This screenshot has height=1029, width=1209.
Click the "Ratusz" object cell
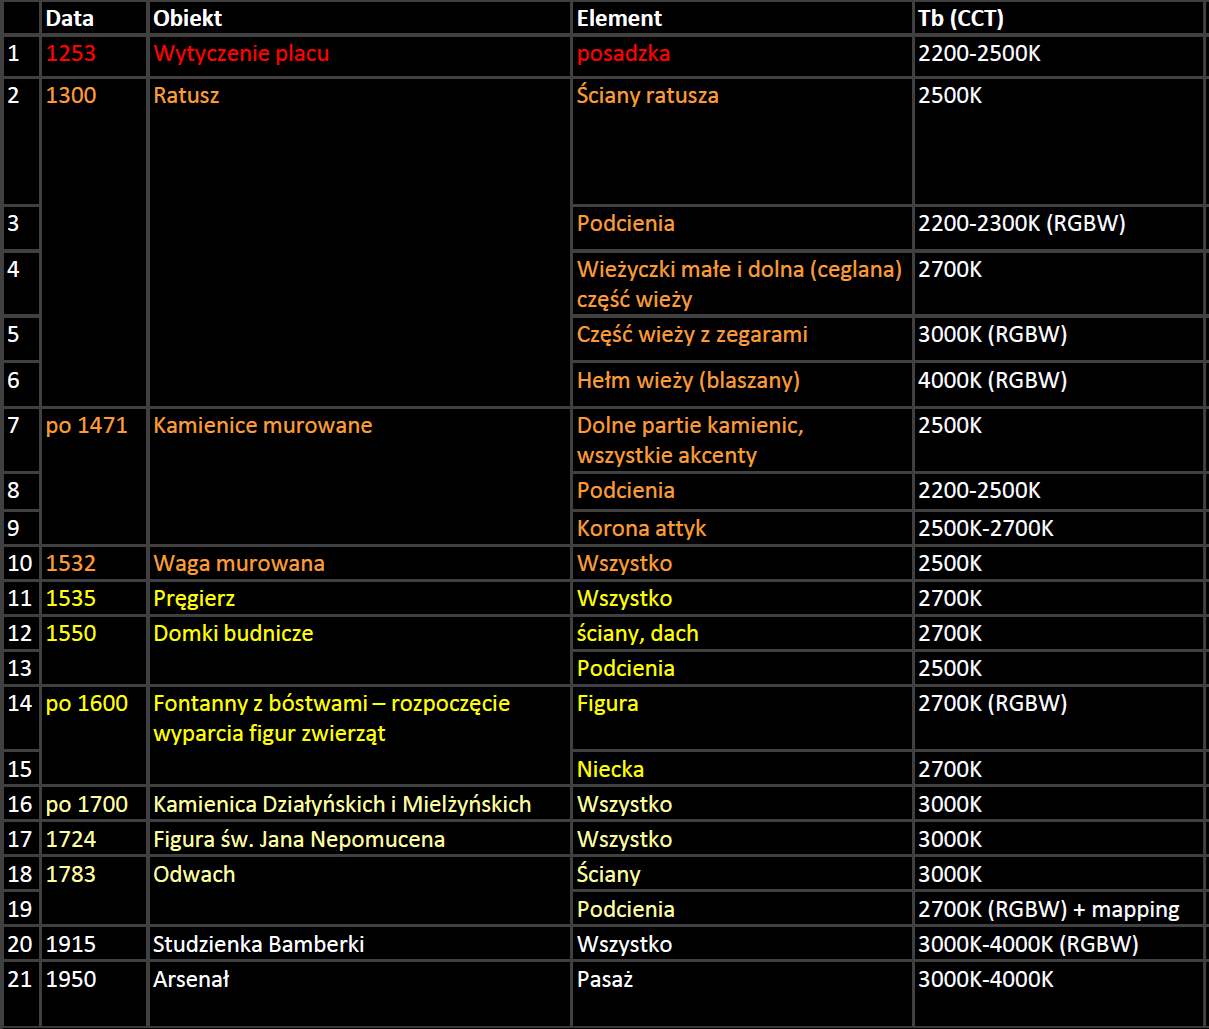[186, 96]
